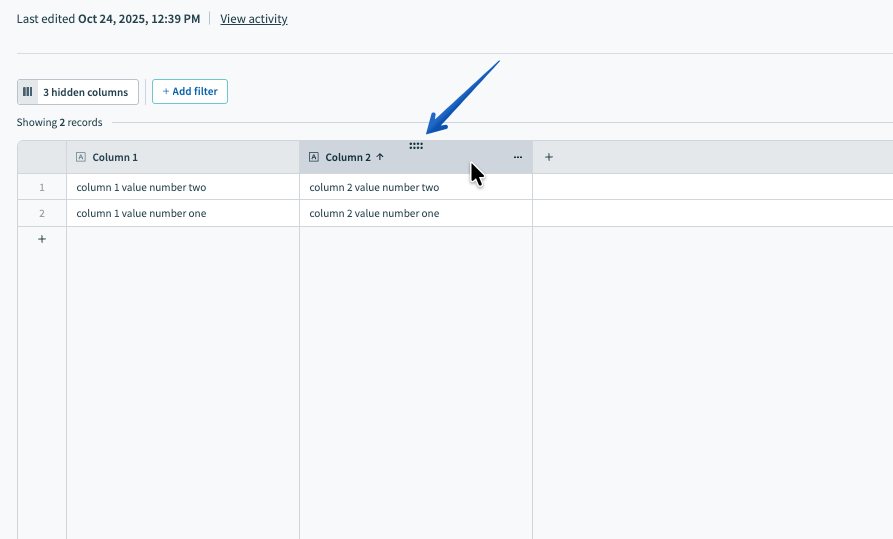Click cell "column 1 value number two"

click(x=141, y=187)
